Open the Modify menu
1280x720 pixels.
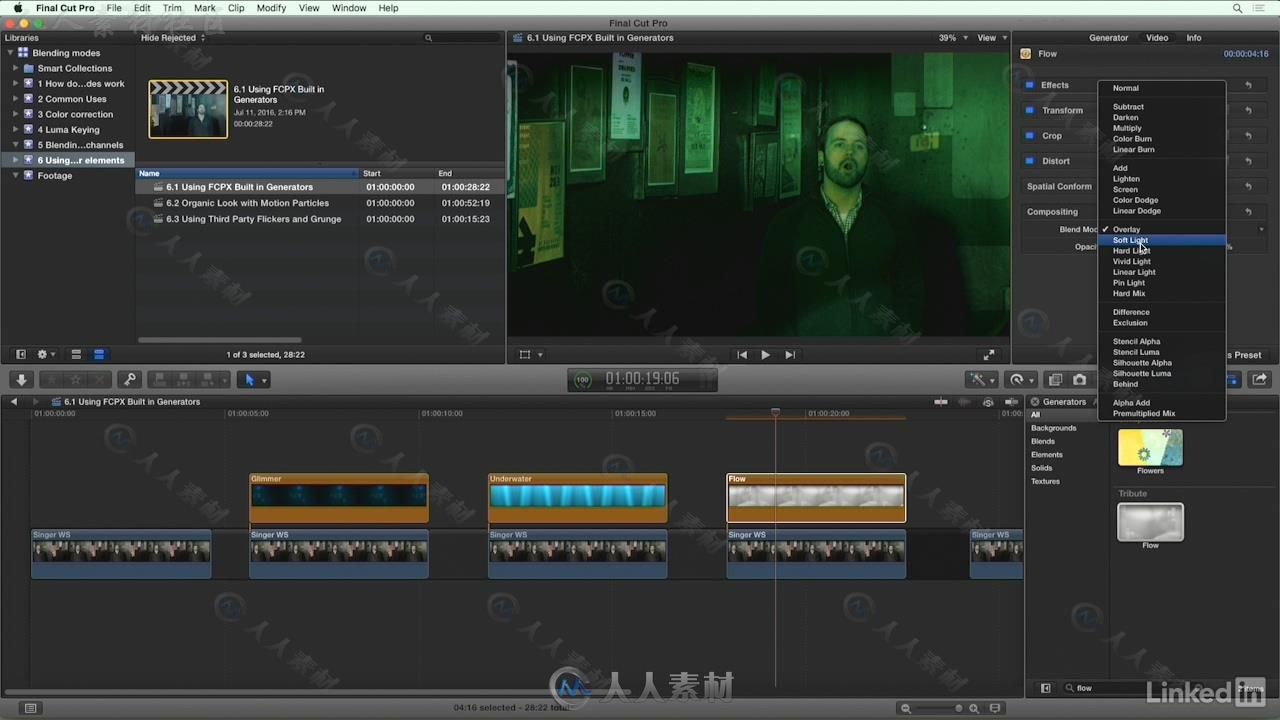(x=271, y=8)
